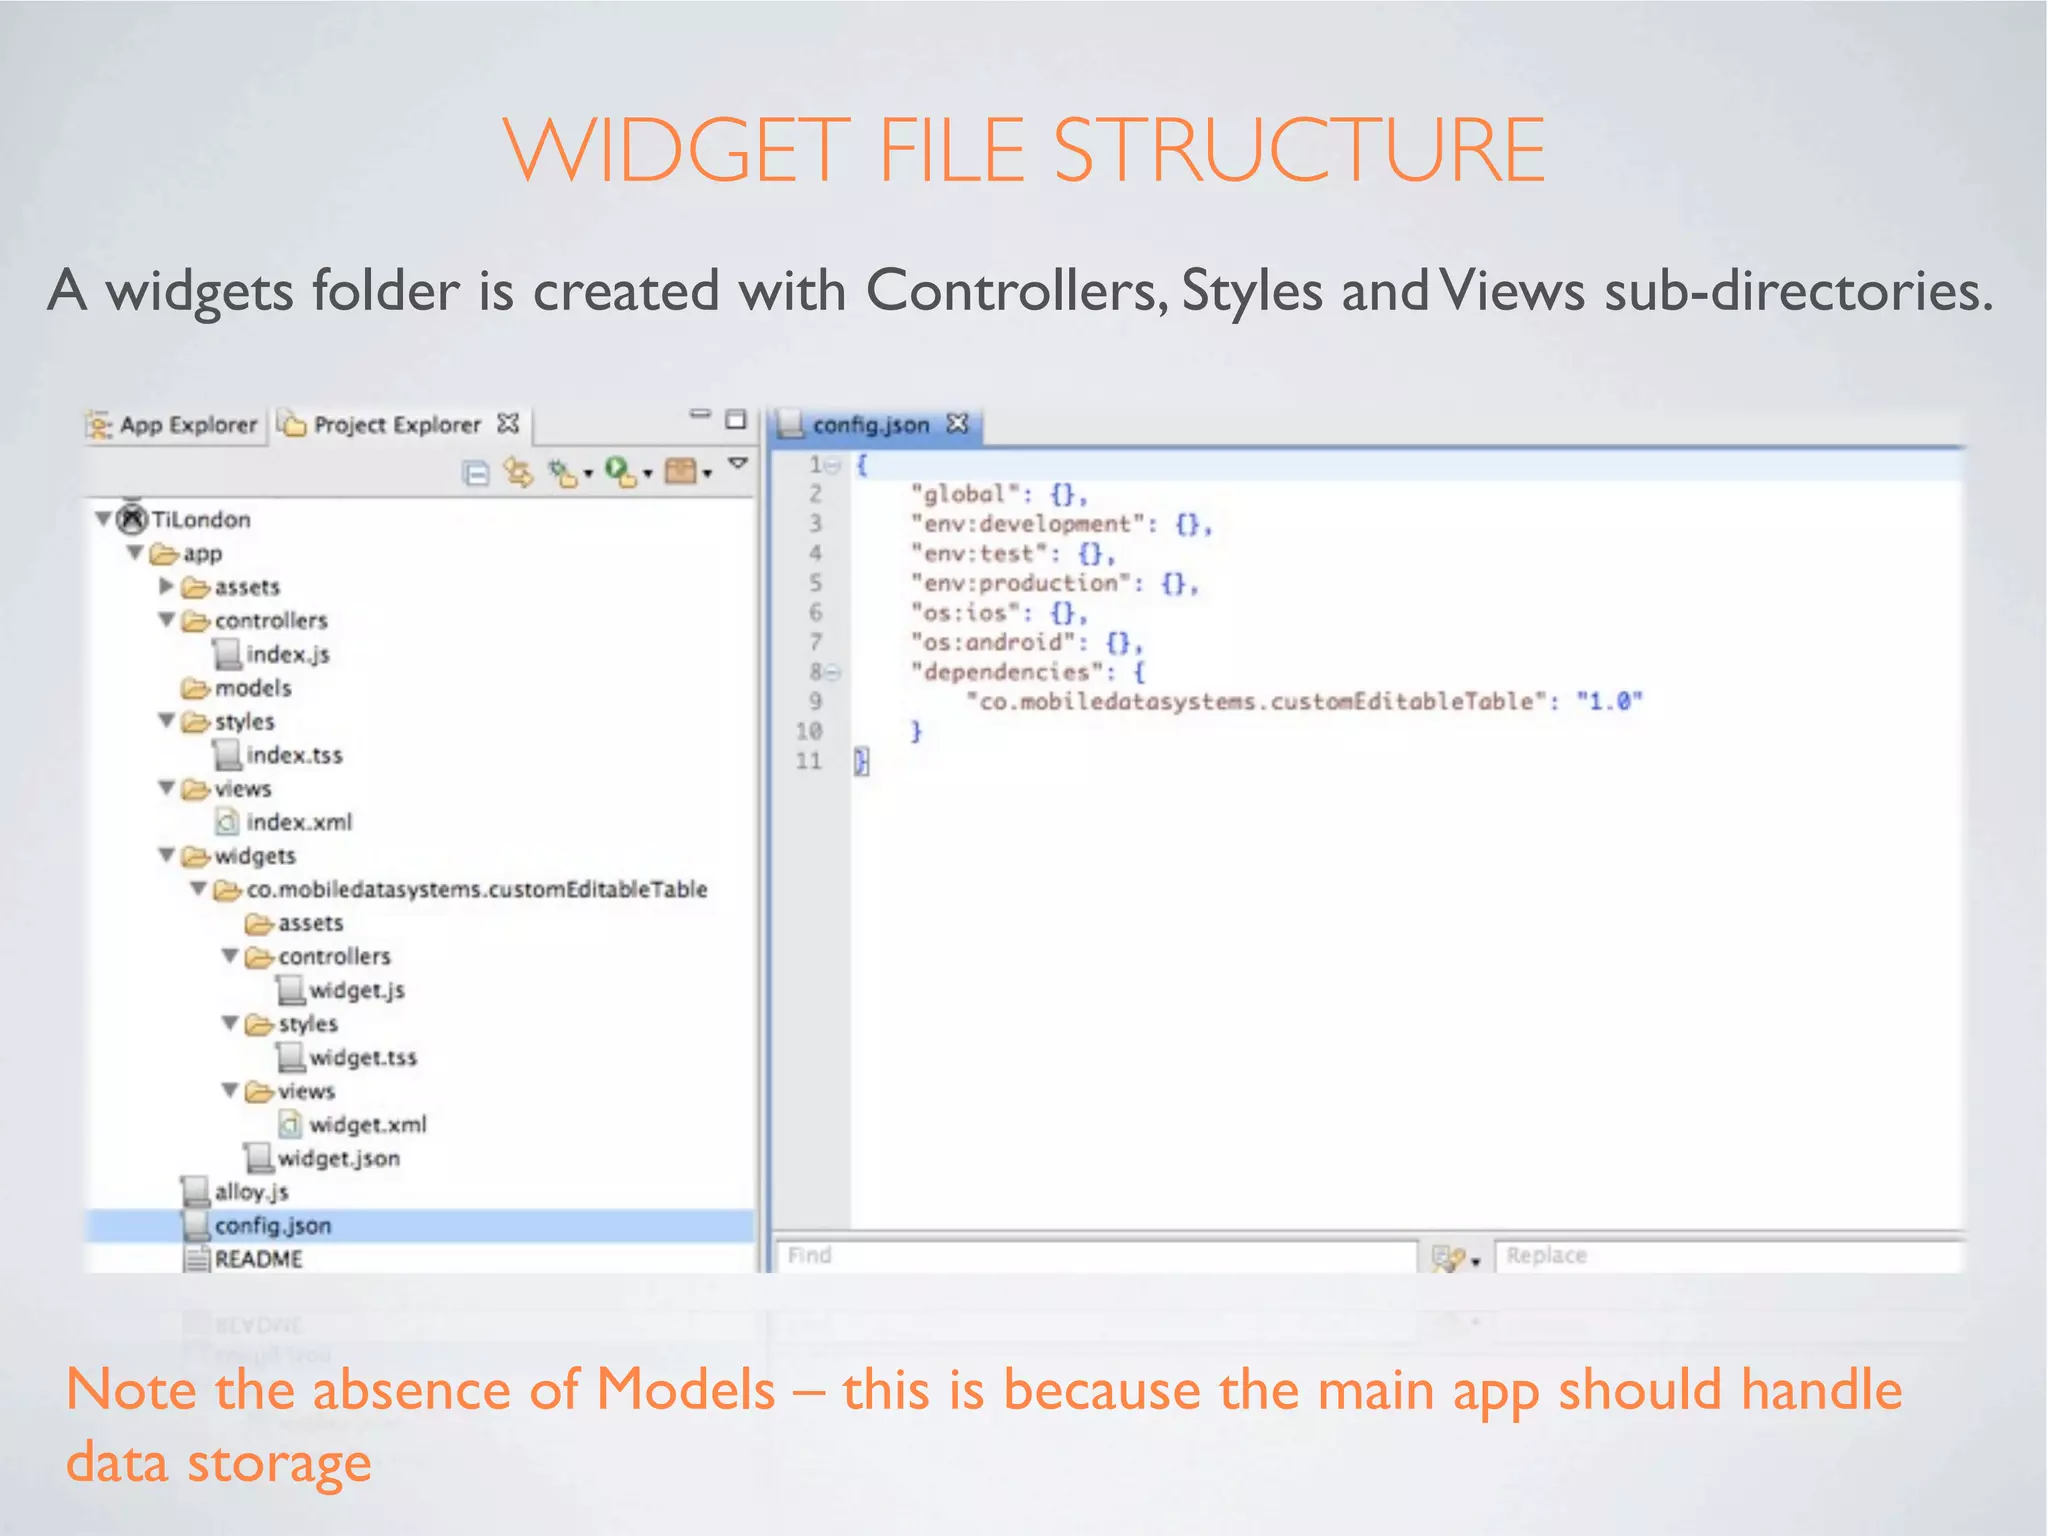Viewport: 2048px width, 1536px height.
Task: Collapse the app views folder
Action: (167, 788)
